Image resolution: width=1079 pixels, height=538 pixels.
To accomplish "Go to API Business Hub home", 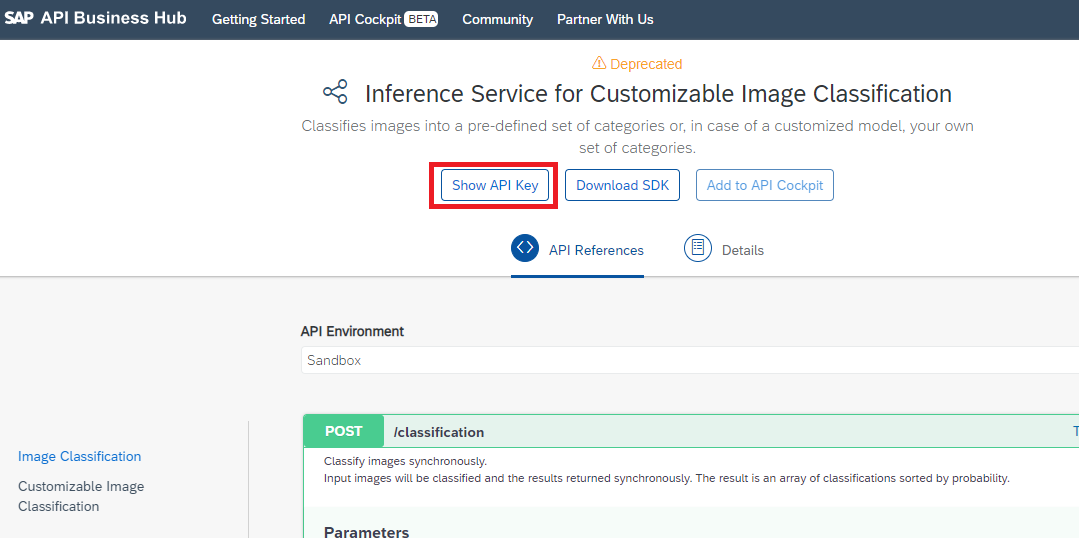I will 114,19.
